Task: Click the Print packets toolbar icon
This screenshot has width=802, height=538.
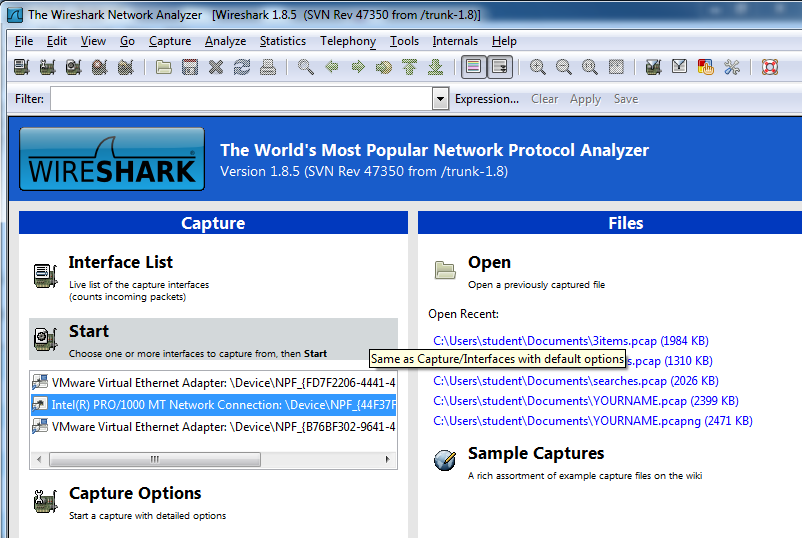Action: pos(268,67)
